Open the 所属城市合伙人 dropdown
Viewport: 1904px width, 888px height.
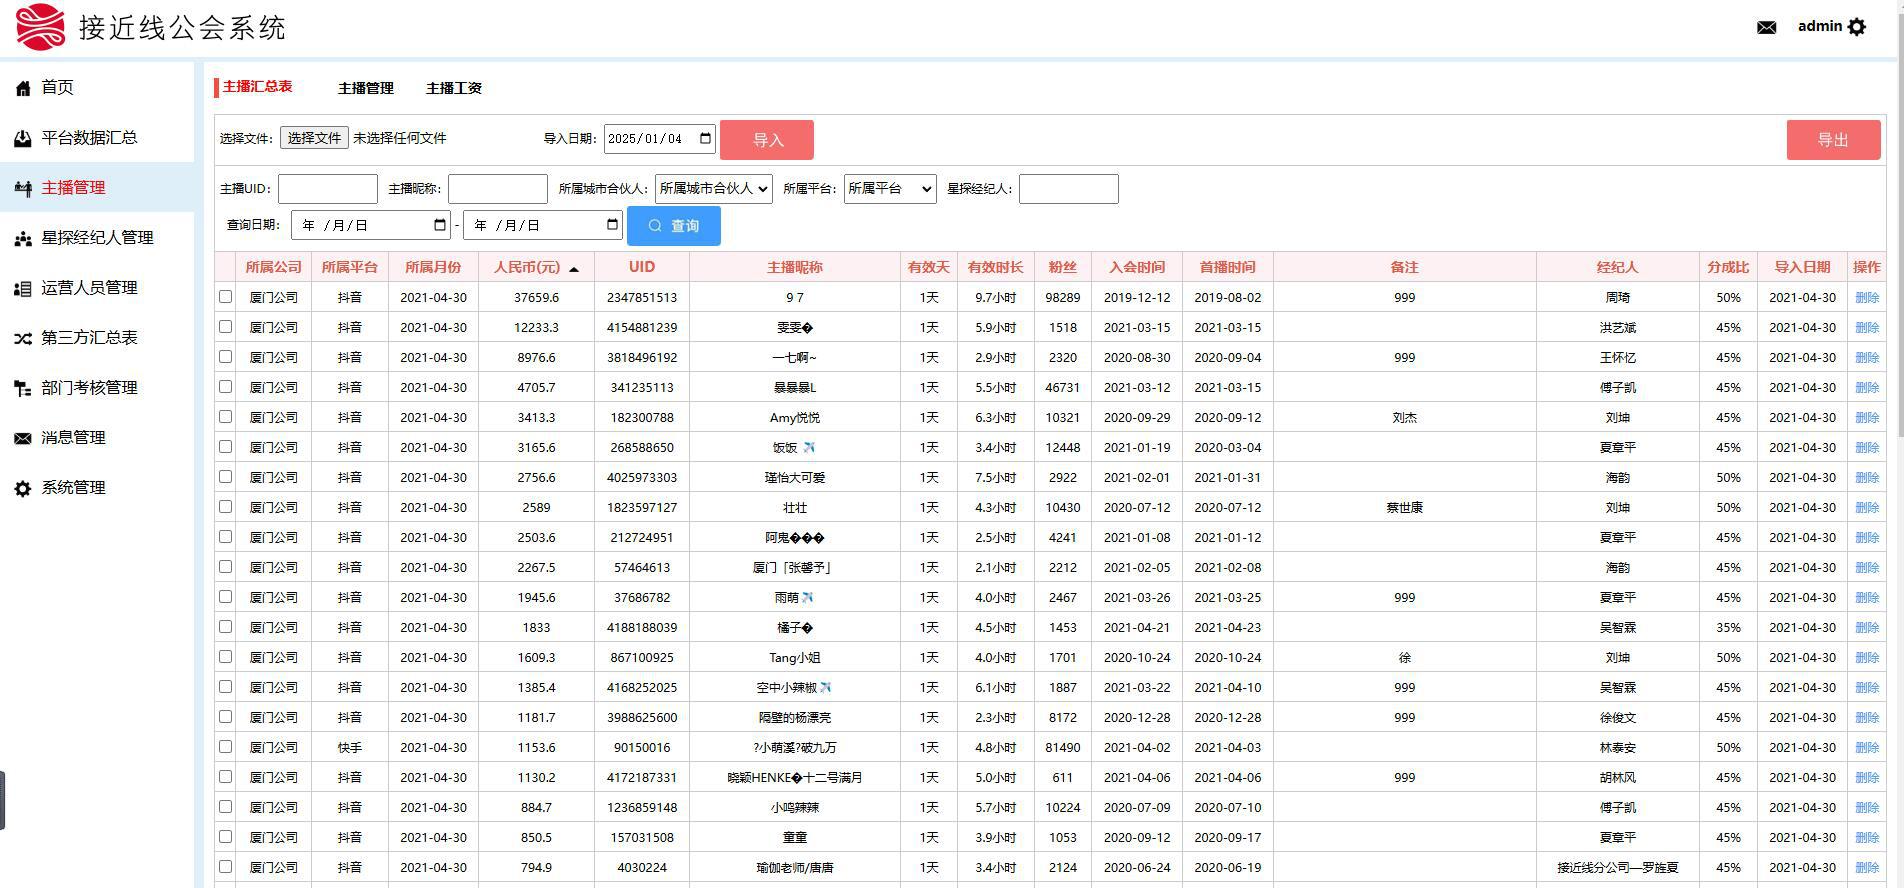tap(713, 188)
